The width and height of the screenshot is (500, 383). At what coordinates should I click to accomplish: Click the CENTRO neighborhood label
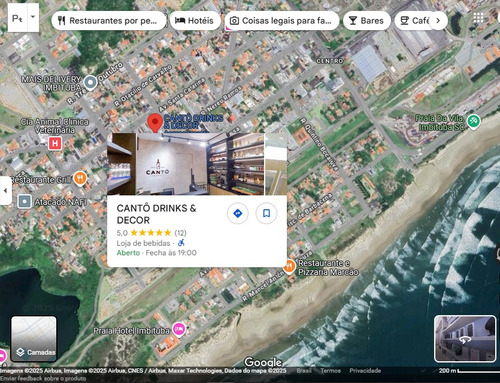329,61
